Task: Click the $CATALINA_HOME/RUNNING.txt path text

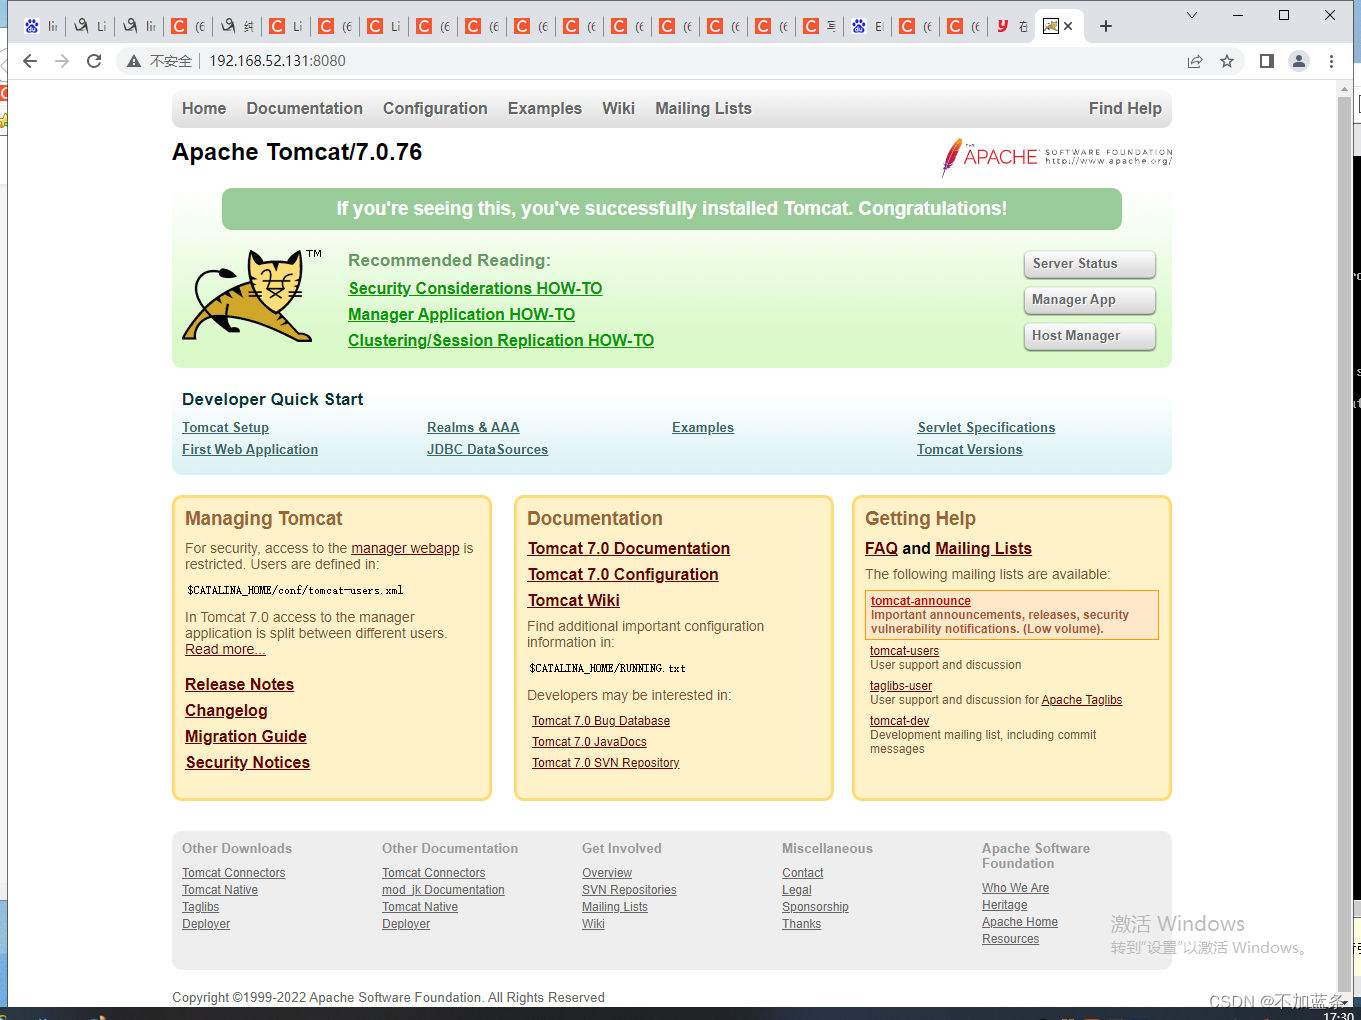Action: 607,668
